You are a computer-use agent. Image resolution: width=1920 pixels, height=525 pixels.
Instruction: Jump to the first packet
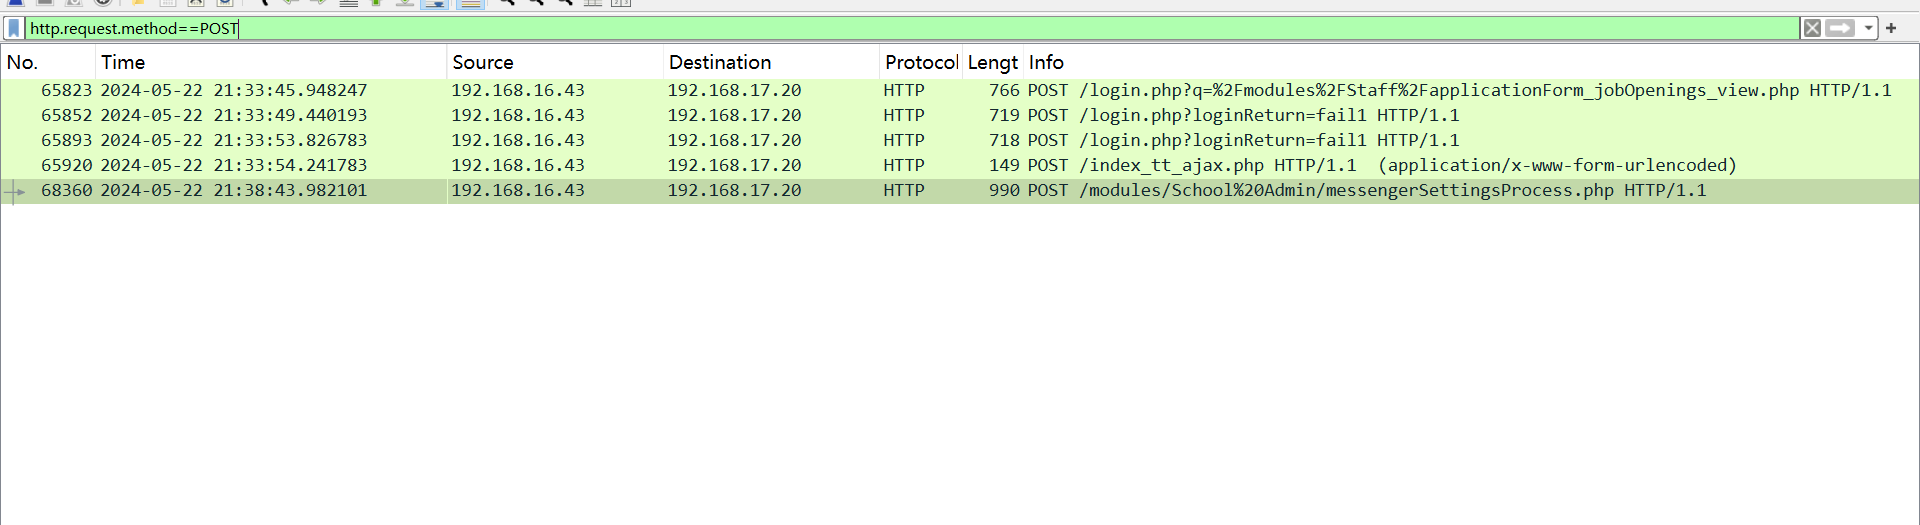[376, 3]
